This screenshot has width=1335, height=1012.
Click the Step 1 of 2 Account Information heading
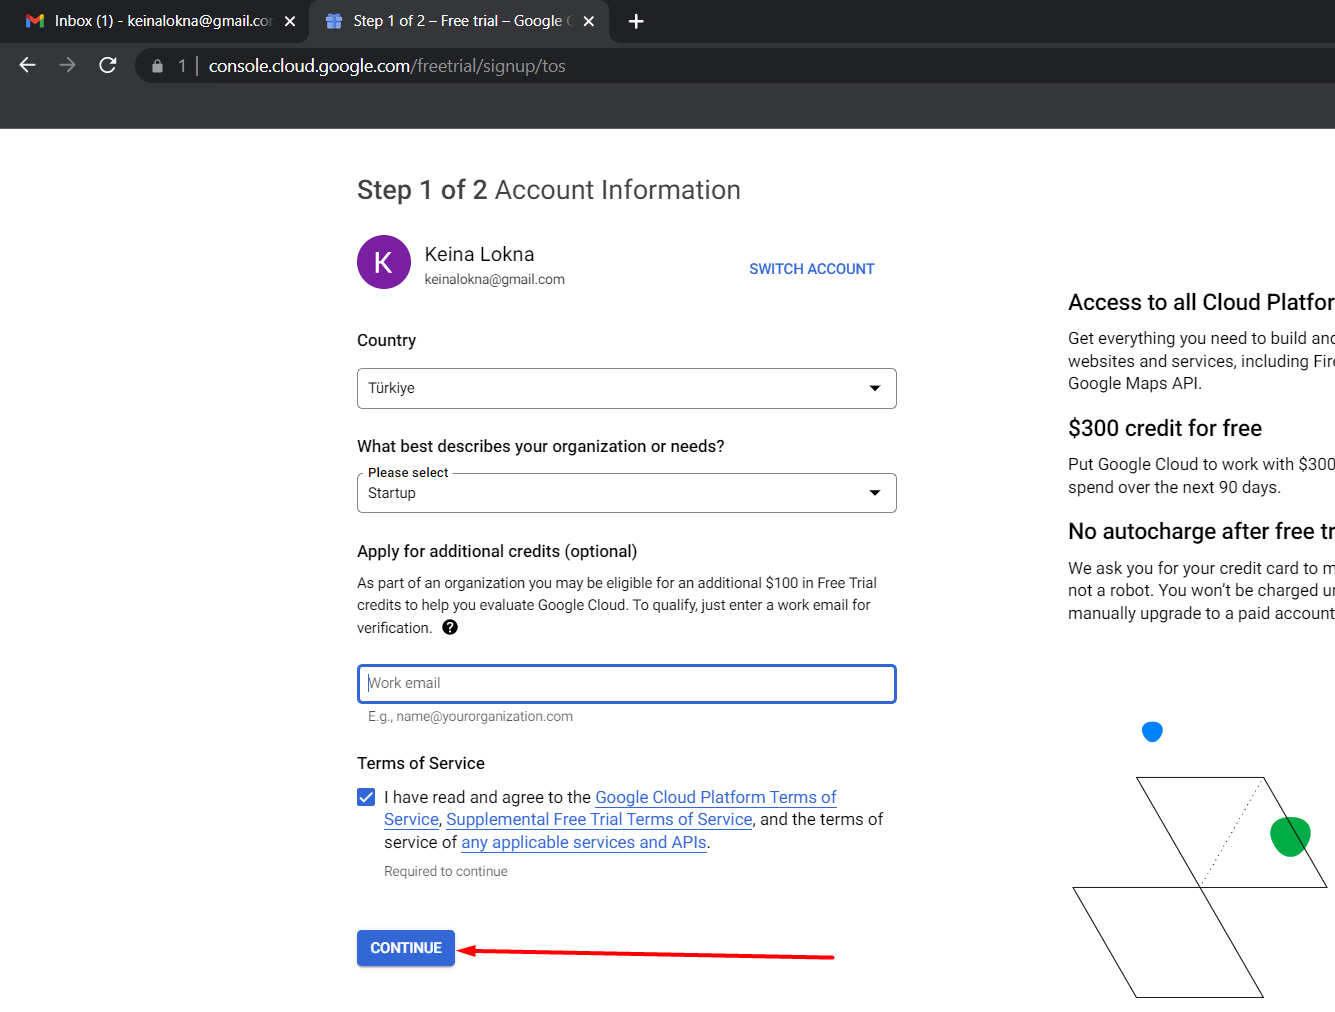pyautogui.click(x=549, y=190)
